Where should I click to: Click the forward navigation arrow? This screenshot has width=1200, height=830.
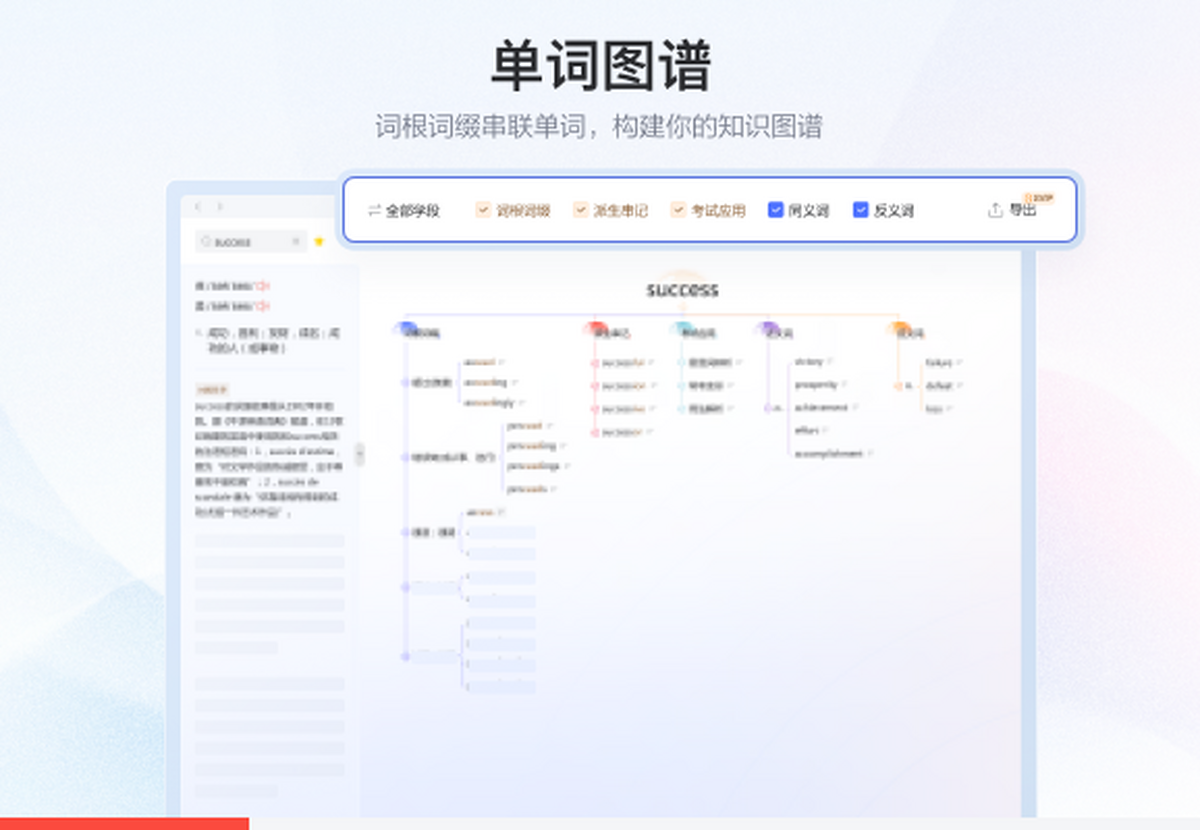point(220,207)
